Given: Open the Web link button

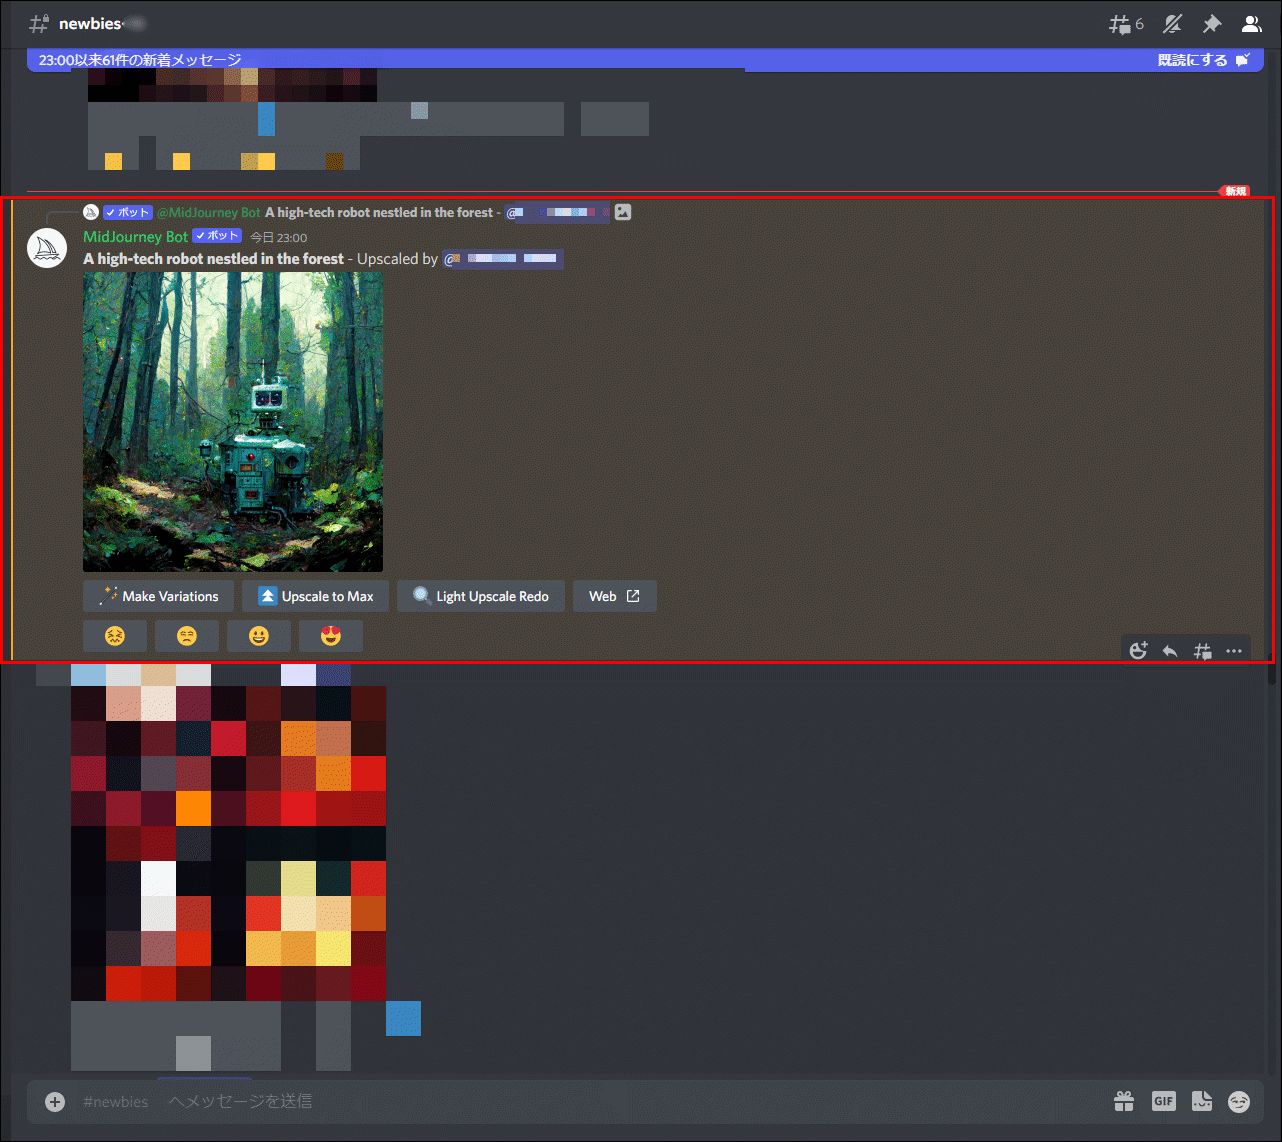Looking at the screenshot, I should [614, 596].
